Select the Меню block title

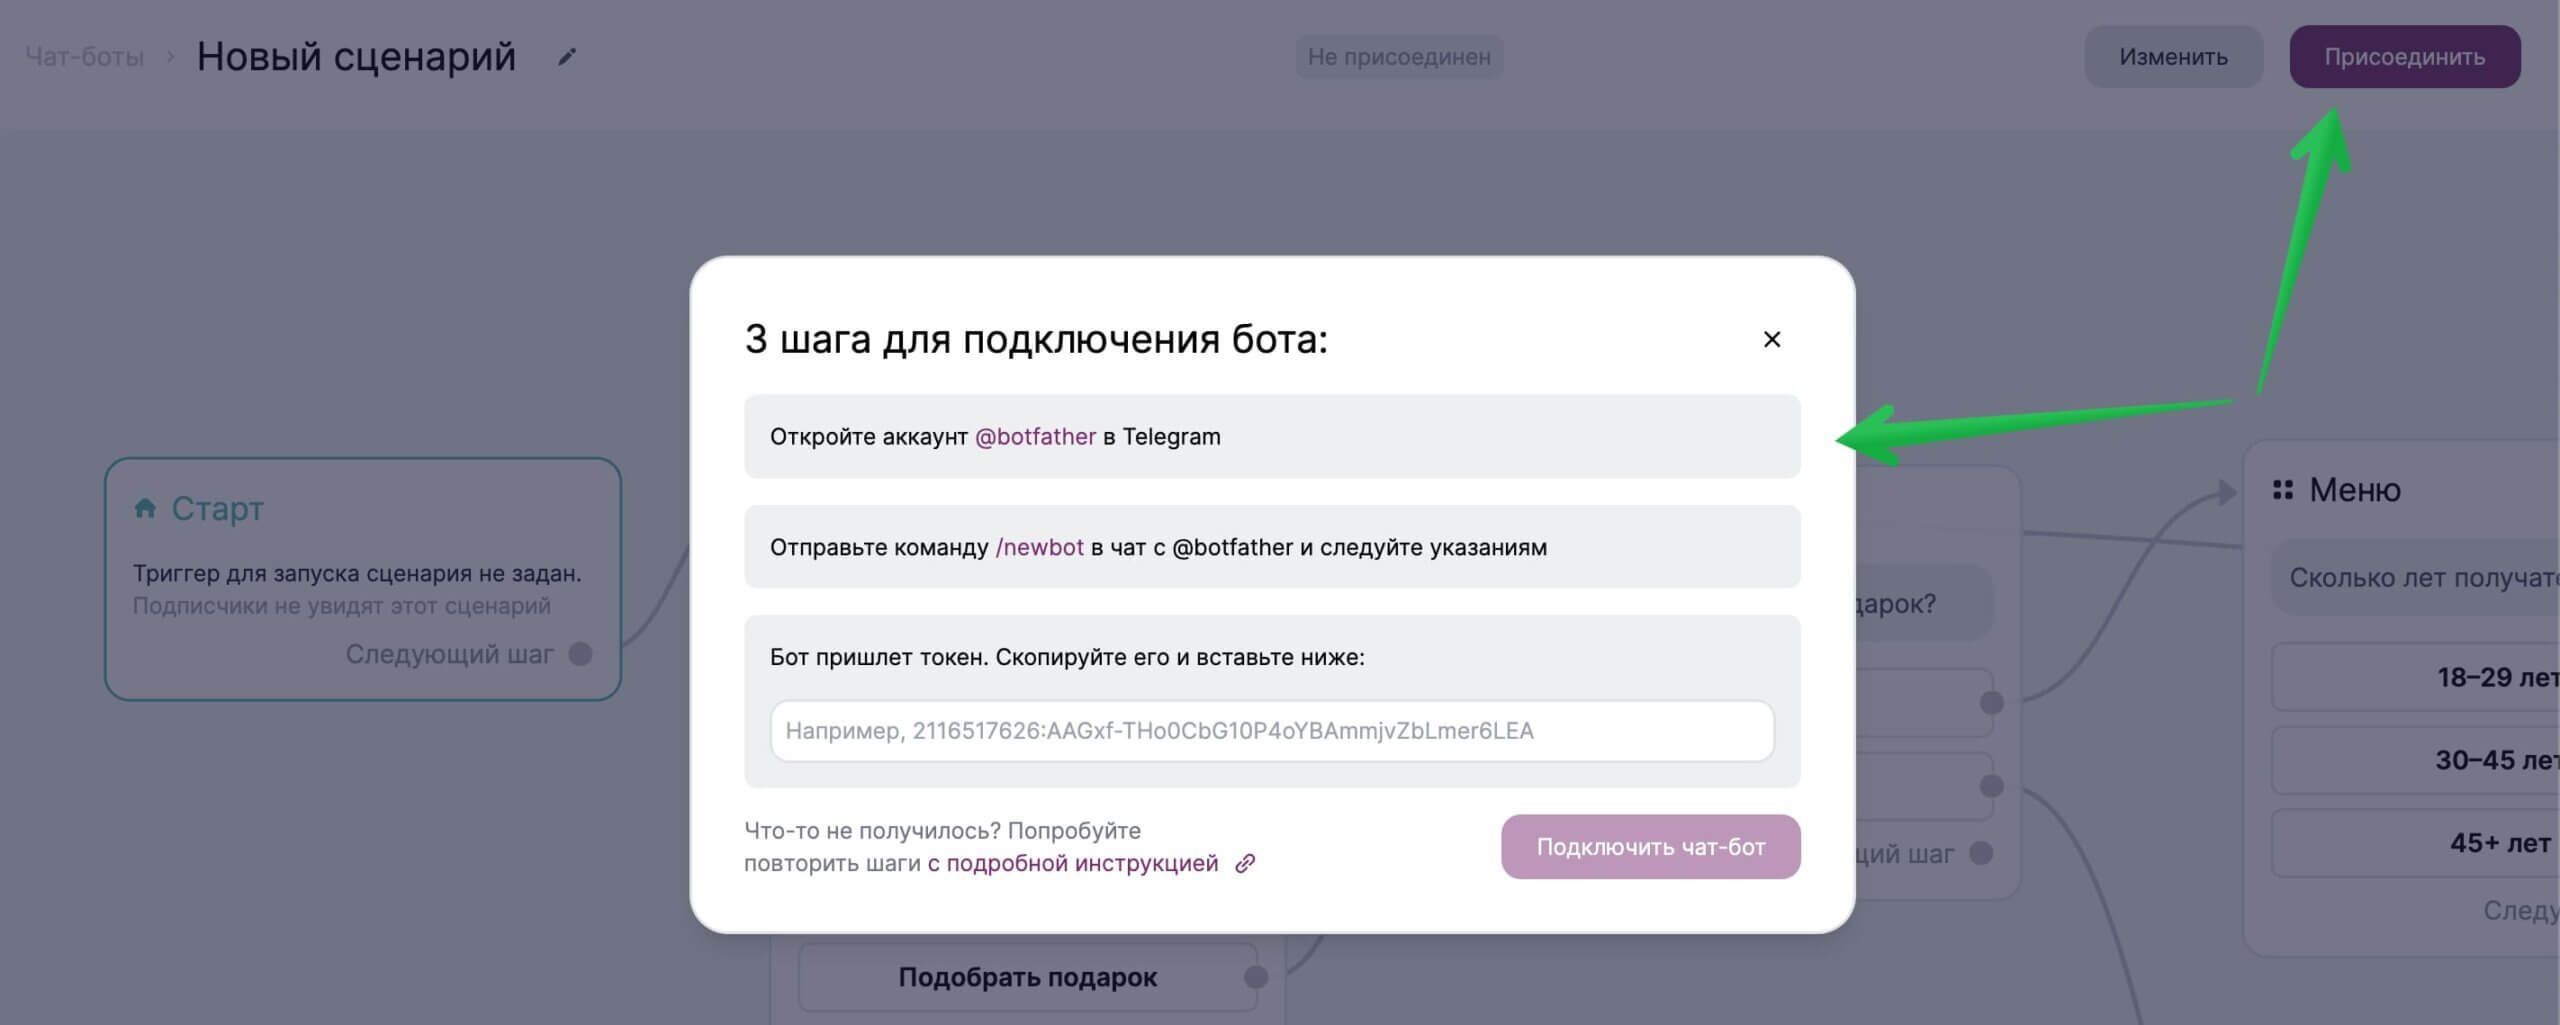pyautogui.click(x=2354, y=490)
